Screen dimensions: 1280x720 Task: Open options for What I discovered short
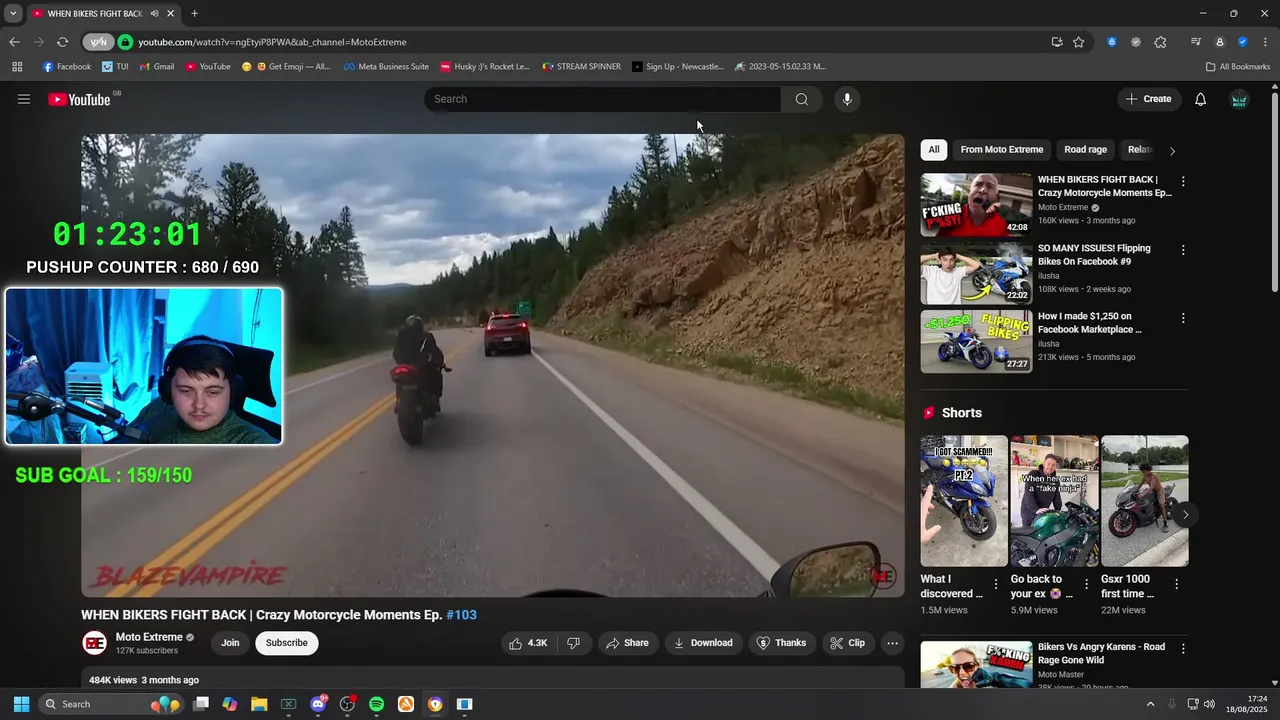tap(996, 584)
